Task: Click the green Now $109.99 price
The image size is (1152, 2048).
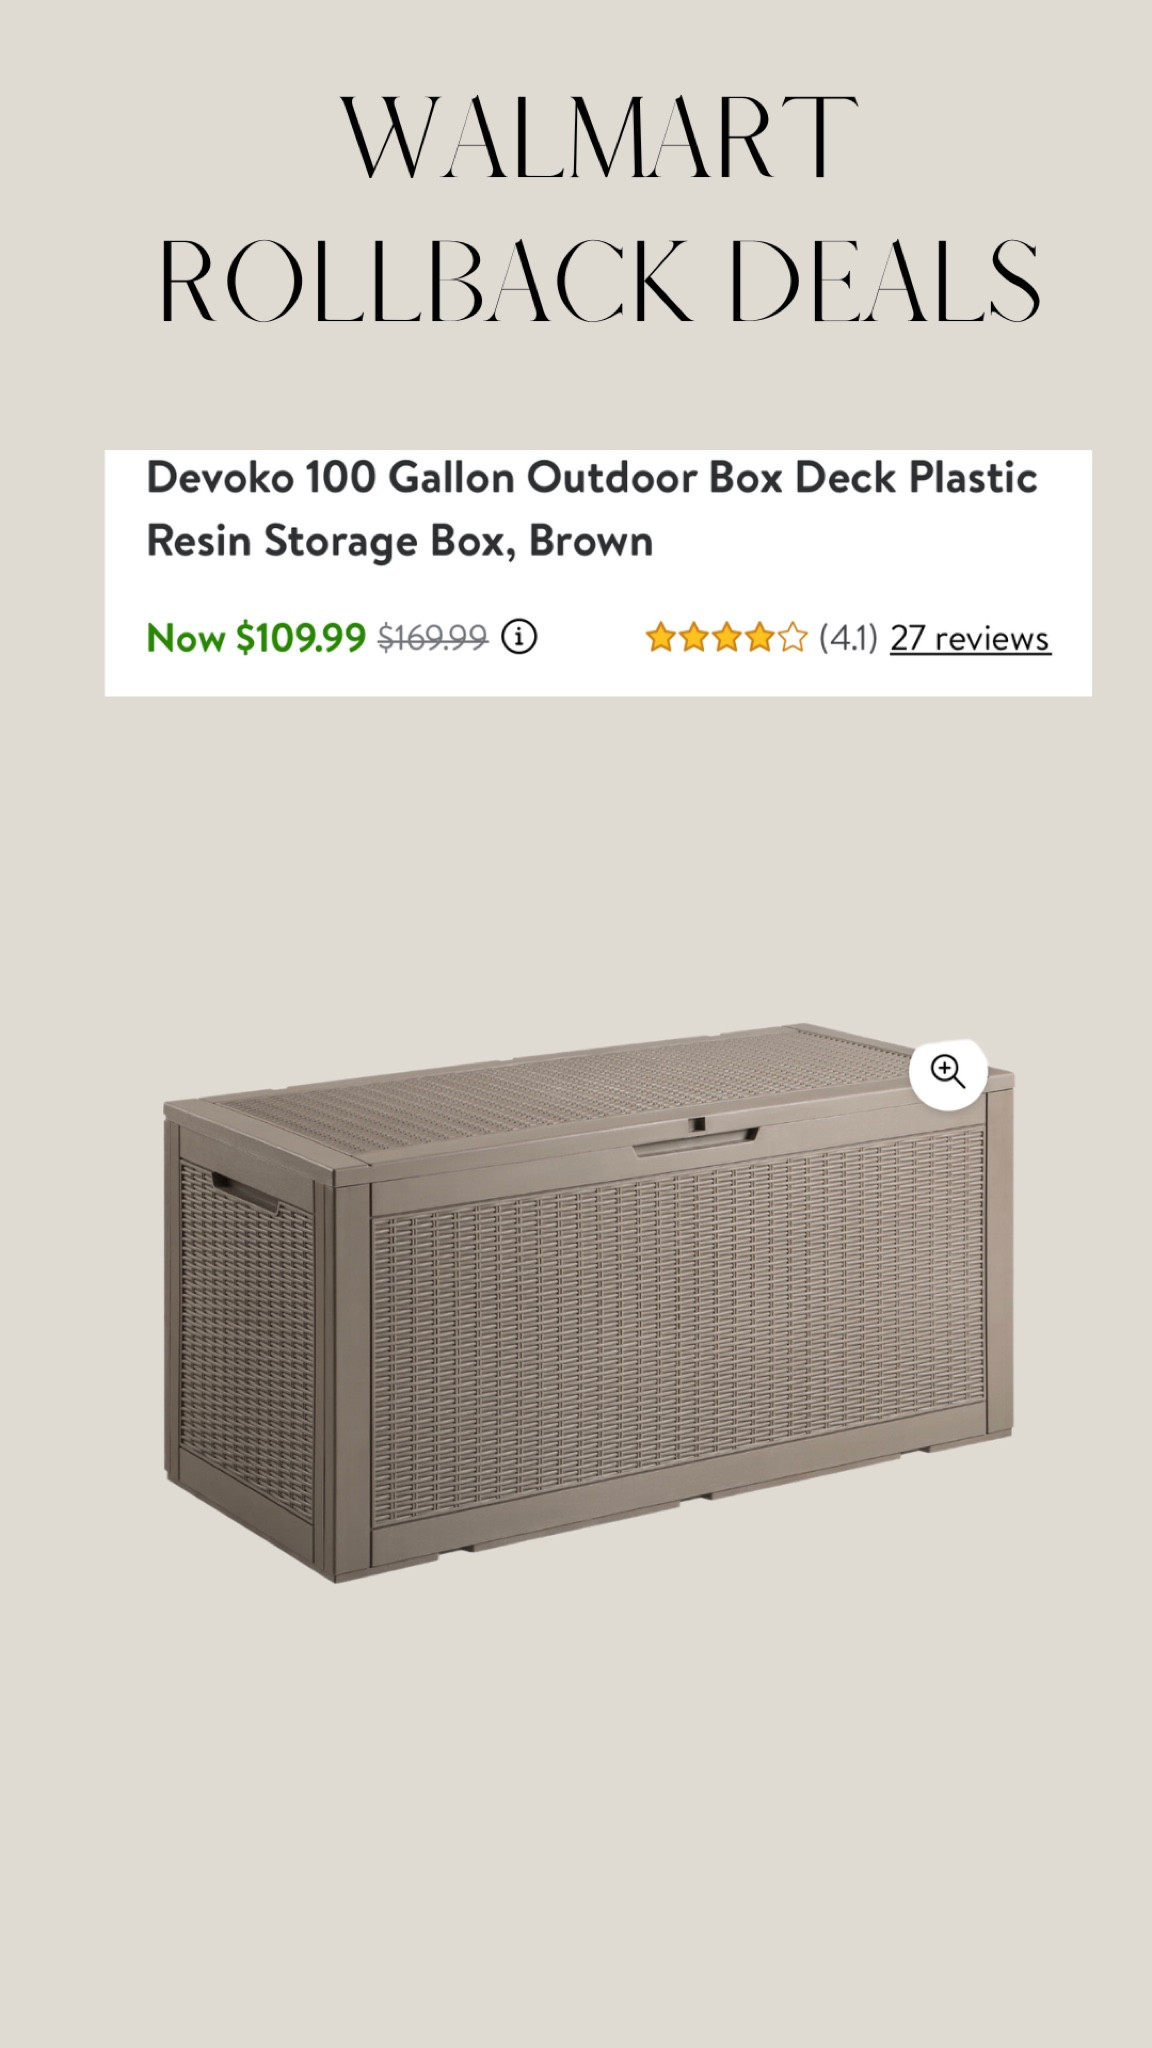Action: tap(255, 636)
